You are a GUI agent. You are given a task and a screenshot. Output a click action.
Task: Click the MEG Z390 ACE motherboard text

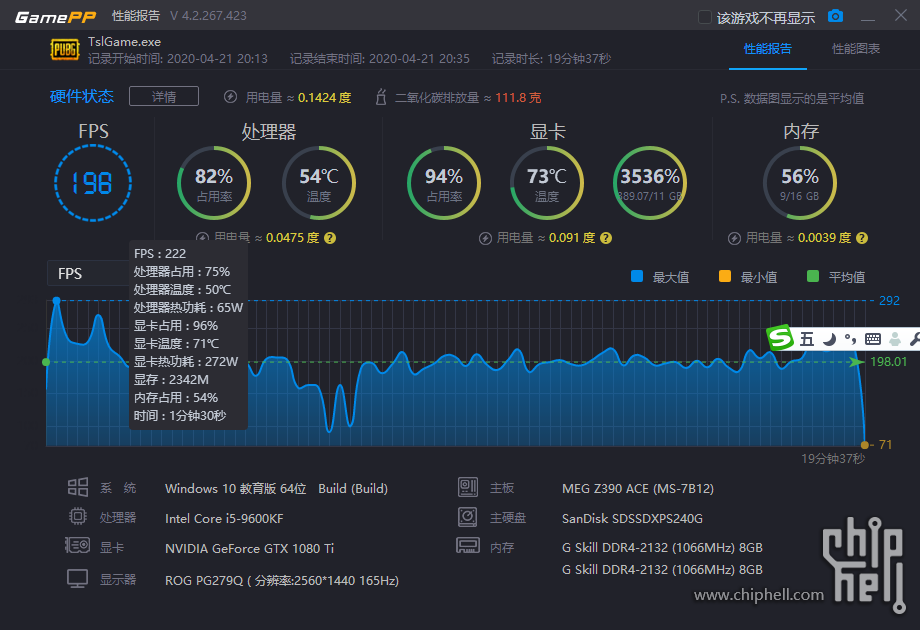pyautogui.click(x=638, y=489)
